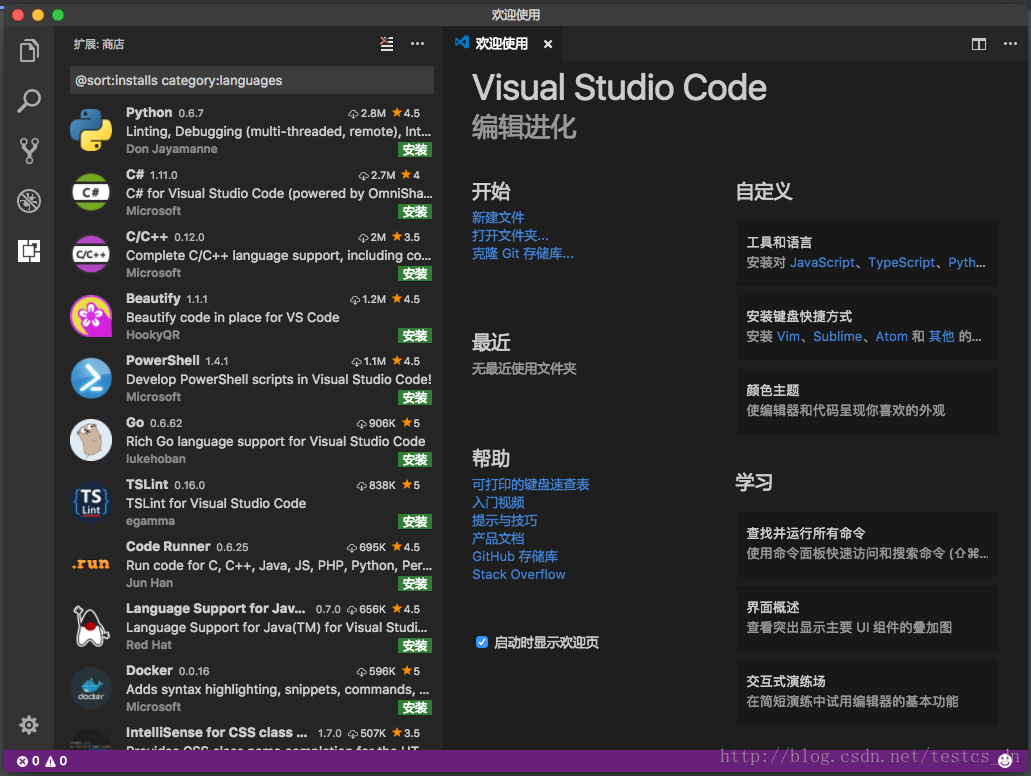1031x776 pixels.
Task: Open the extensions panel more actions menu
Action: pos(418,44)
